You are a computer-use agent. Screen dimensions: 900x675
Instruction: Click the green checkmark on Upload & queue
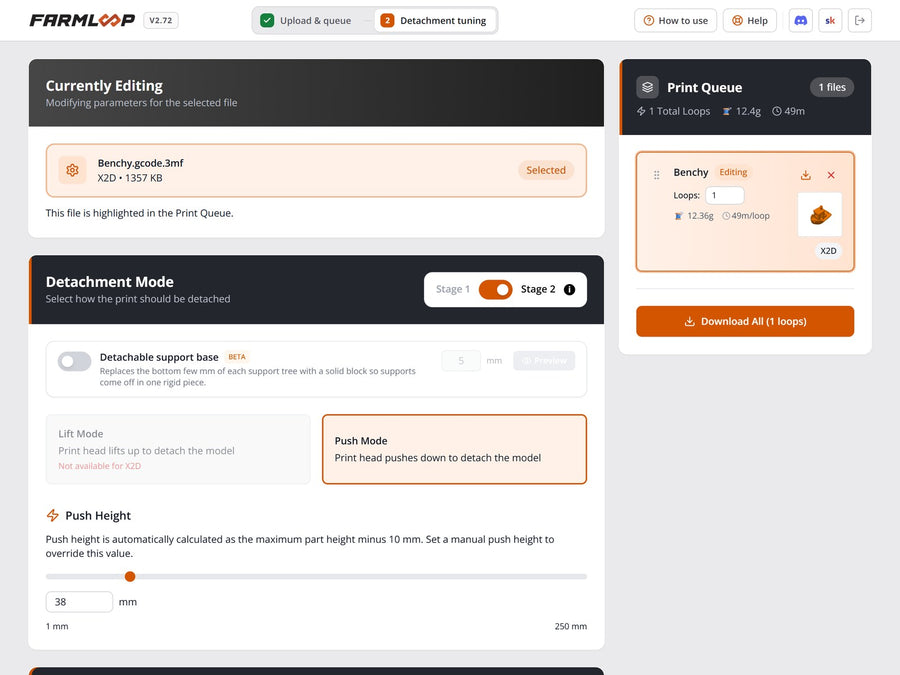pyautogui.click(x=267, y=21)
